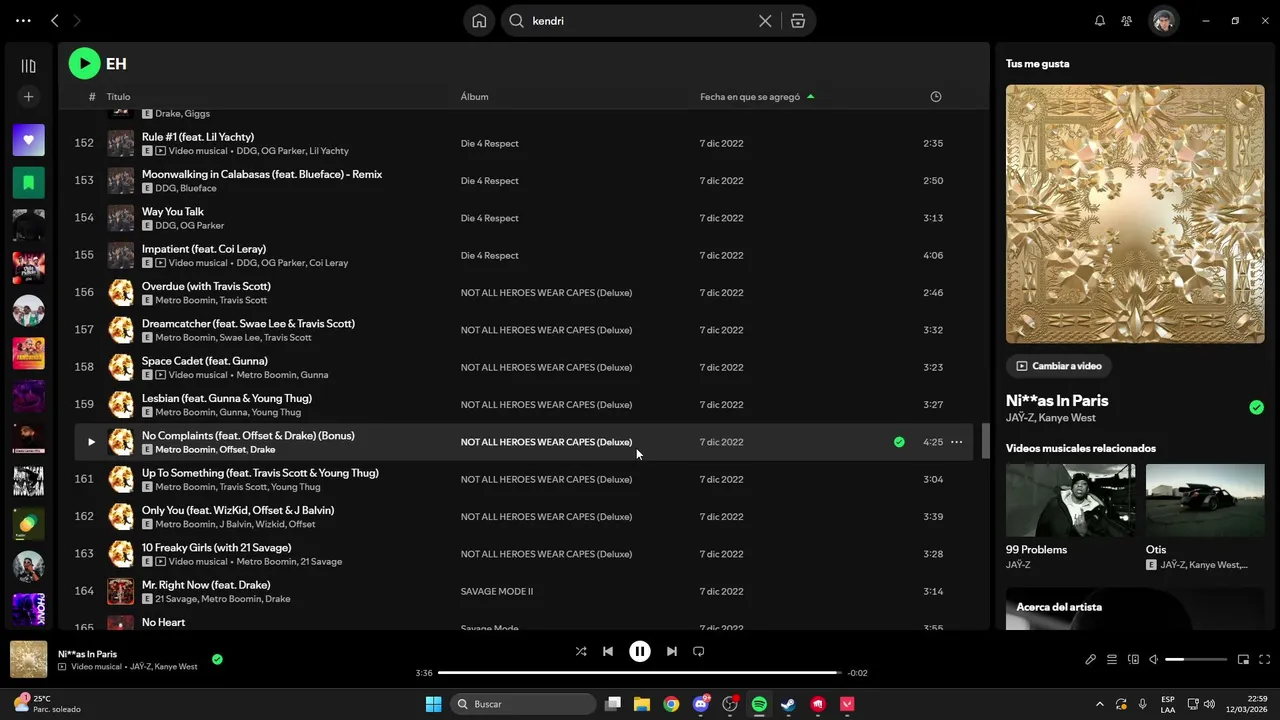The image size is (1280, 720).
Task: Mute with the speaker volume icon
Action: (1153, 660)
